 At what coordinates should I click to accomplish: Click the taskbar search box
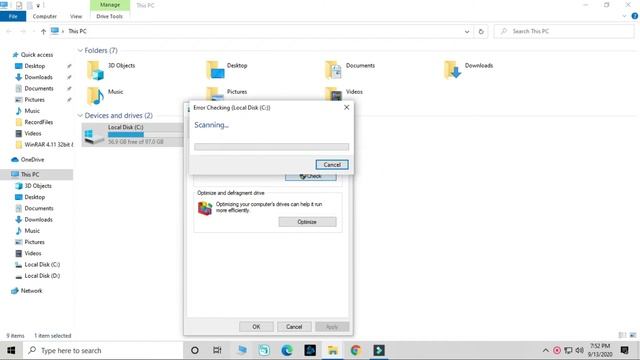click(102, 350)
